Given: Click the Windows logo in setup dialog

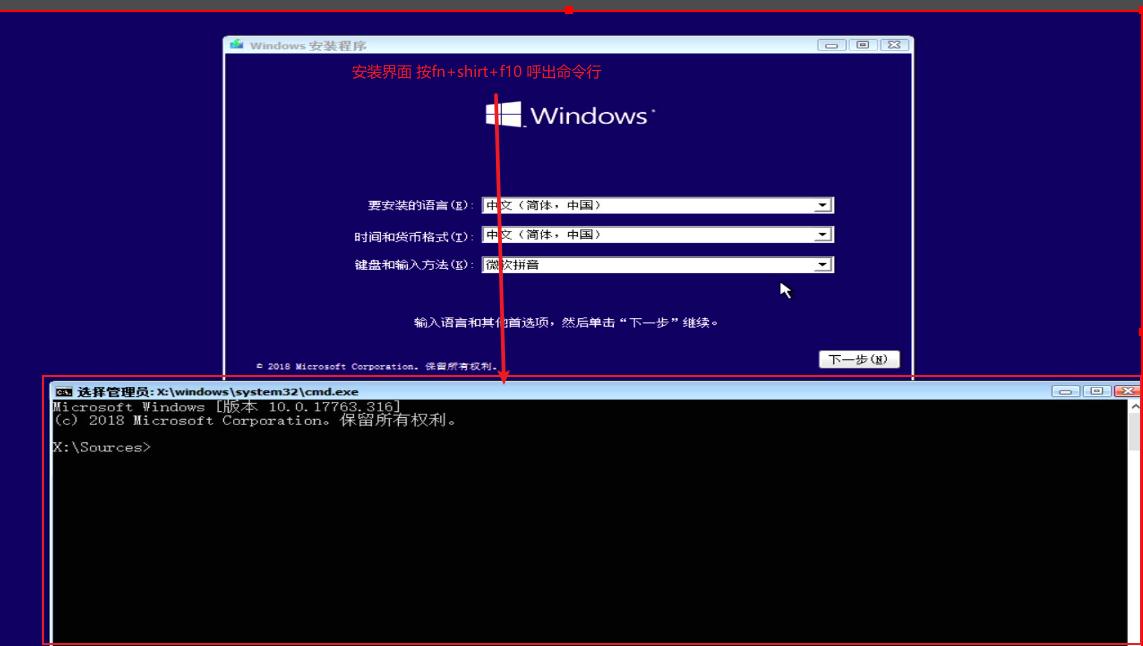Looking at the screenshot, I should coord(504,114).
